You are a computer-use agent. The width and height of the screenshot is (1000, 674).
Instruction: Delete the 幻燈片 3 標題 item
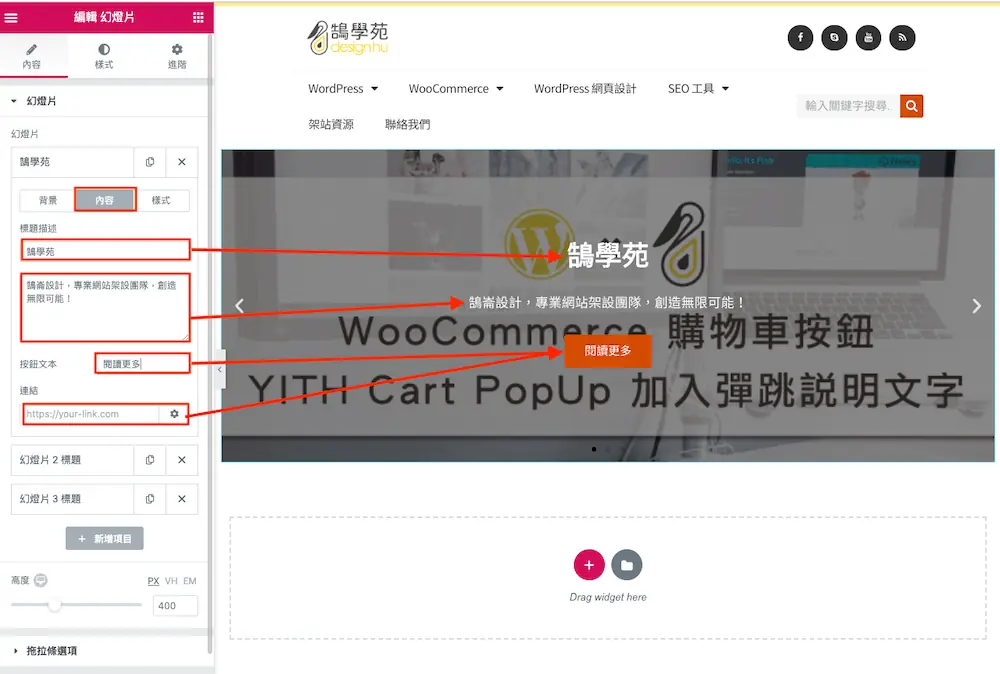click(x=182, y=499)
